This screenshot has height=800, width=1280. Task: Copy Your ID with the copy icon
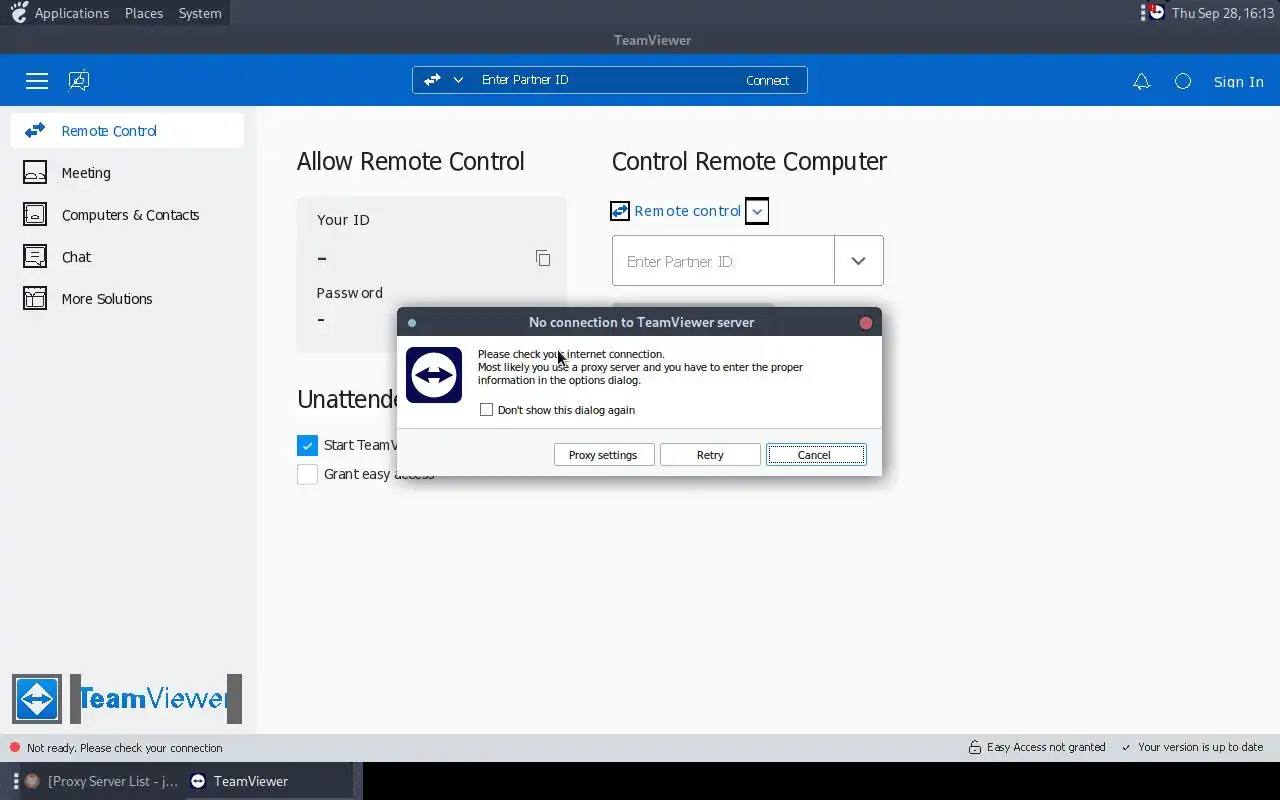point(543,258)
